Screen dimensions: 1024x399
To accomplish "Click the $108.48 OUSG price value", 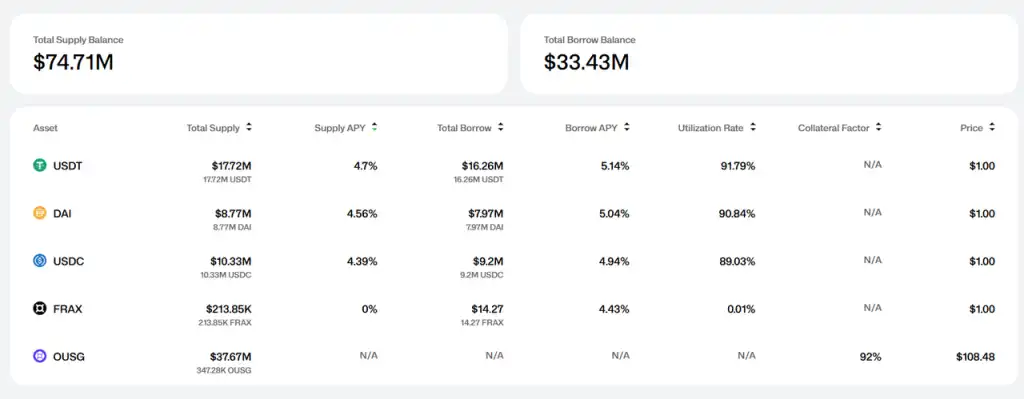I will pos(975,357).
